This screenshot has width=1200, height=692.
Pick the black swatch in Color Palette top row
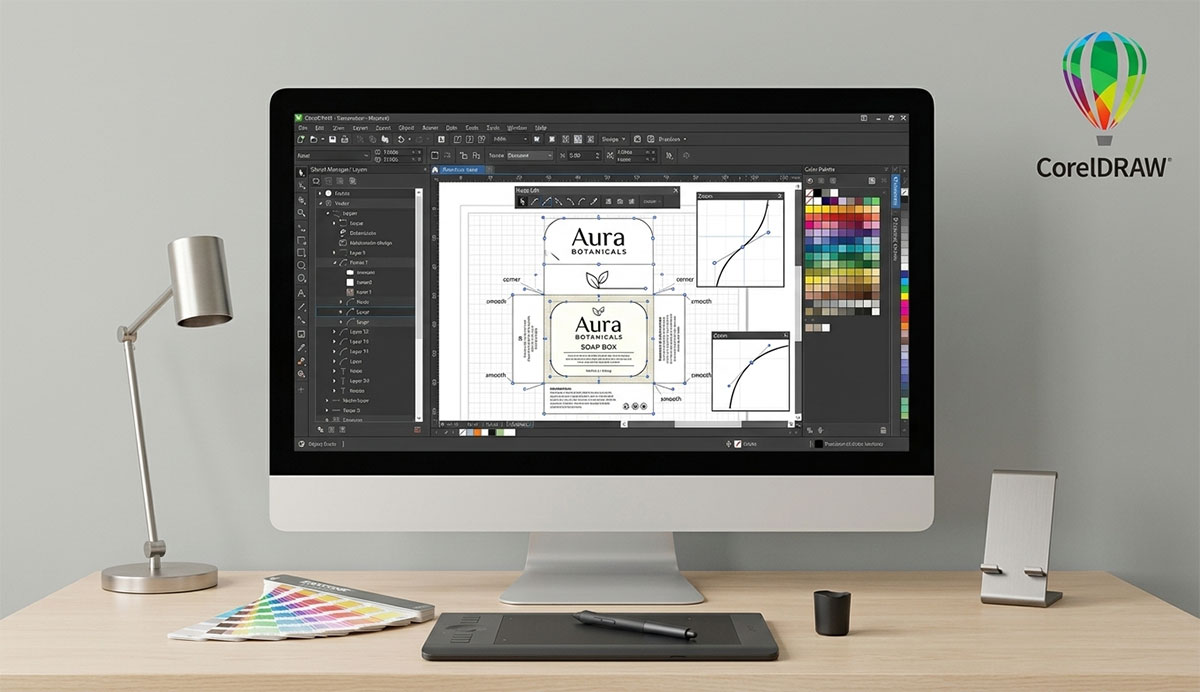point(817,193)
